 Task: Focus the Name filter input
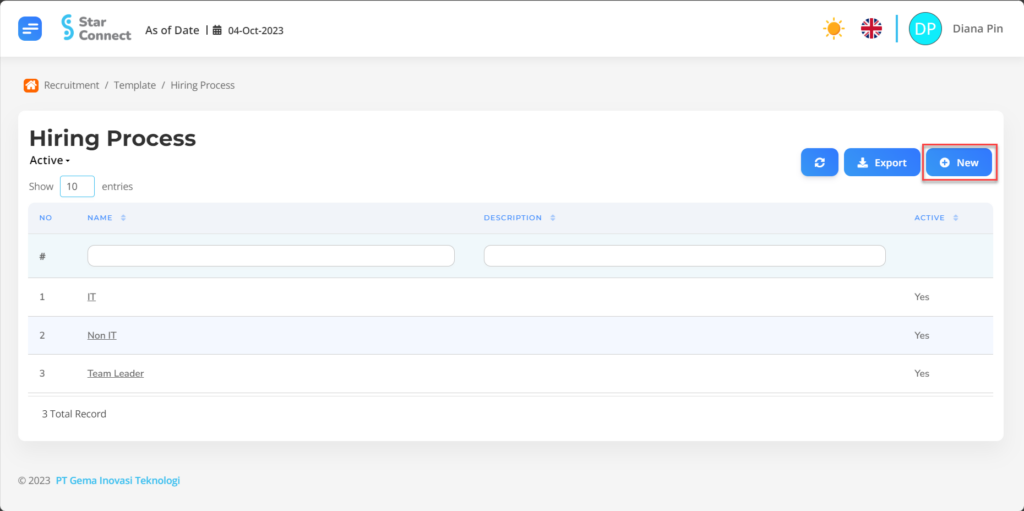coord(271,256)
